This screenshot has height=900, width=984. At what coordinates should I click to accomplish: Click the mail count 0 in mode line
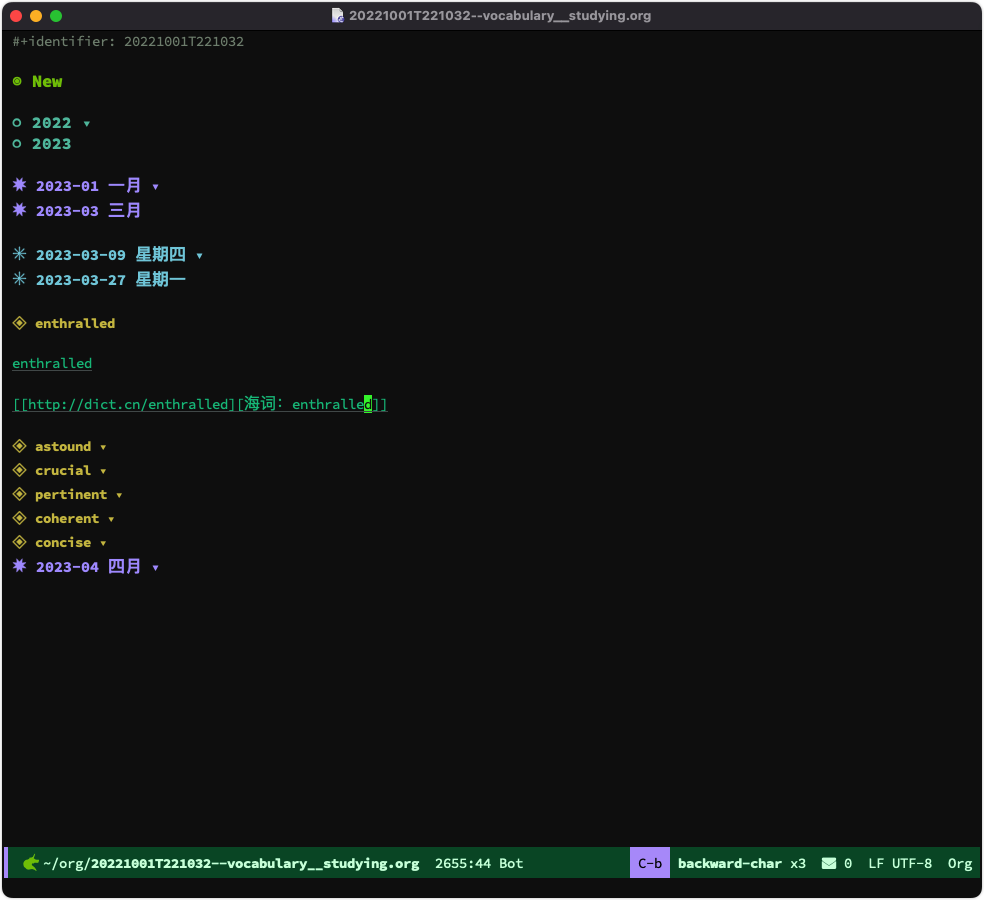tap(848, 864)
